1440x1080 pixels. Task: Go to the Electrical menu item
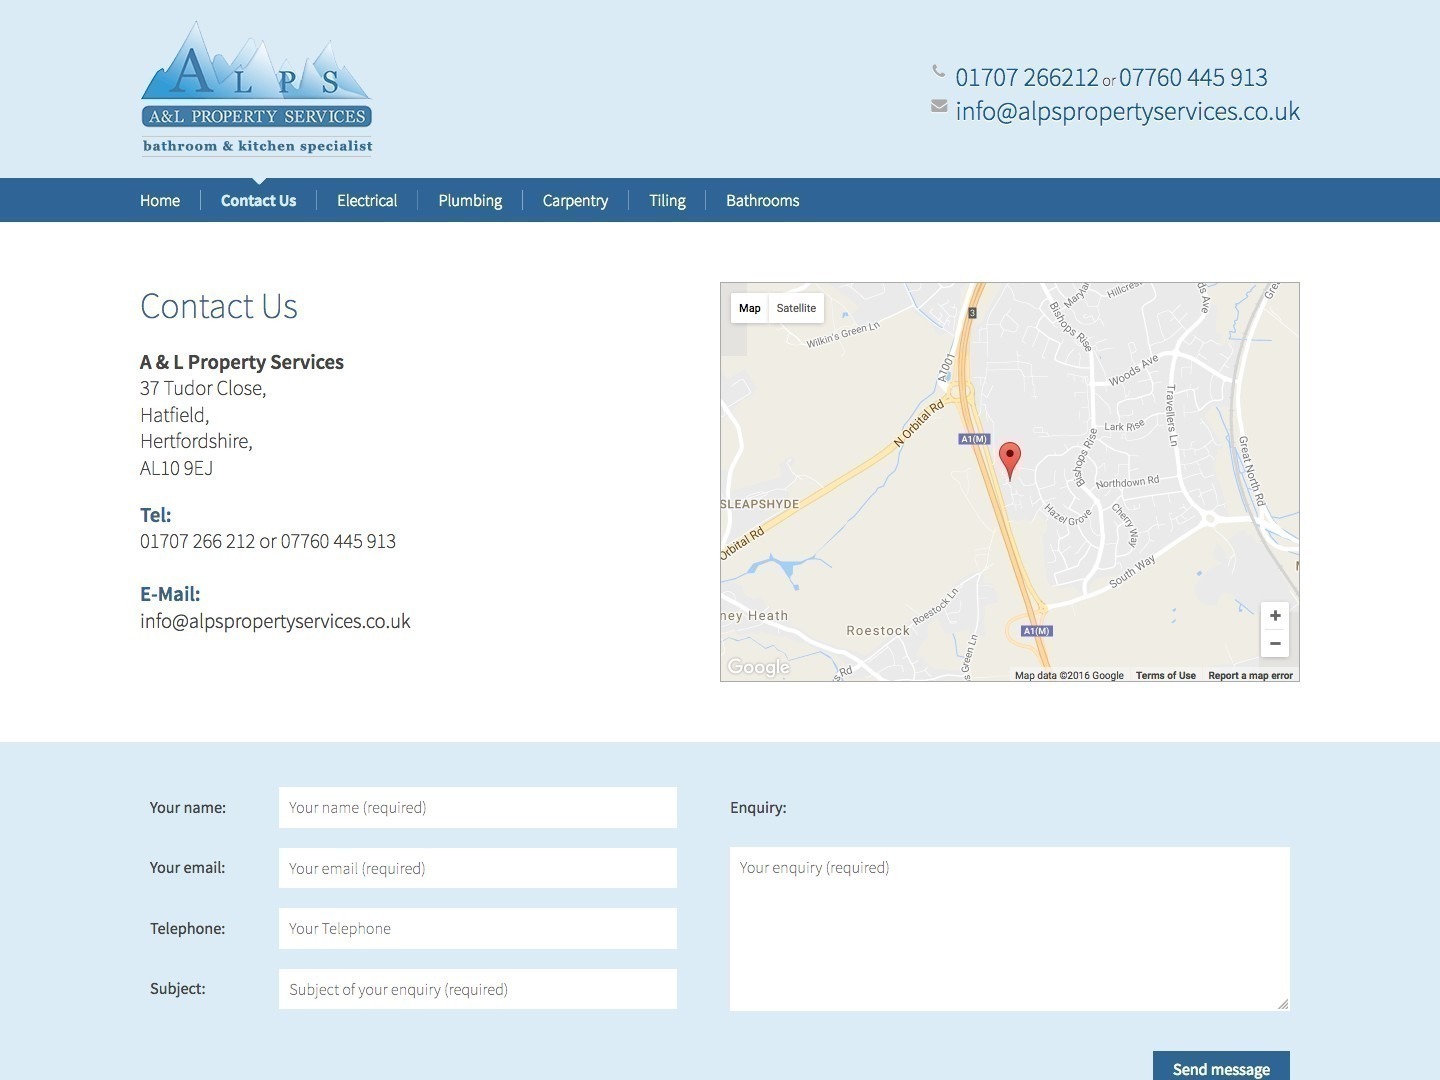(x=367, y=201)
